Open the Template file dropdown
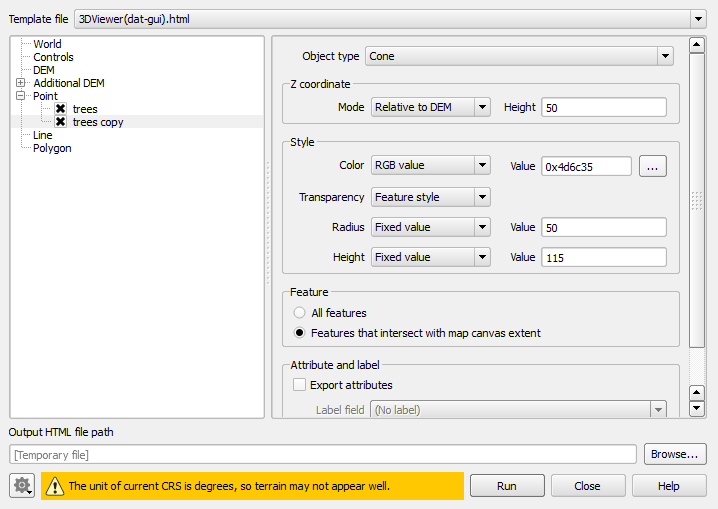 pos(391,19)
